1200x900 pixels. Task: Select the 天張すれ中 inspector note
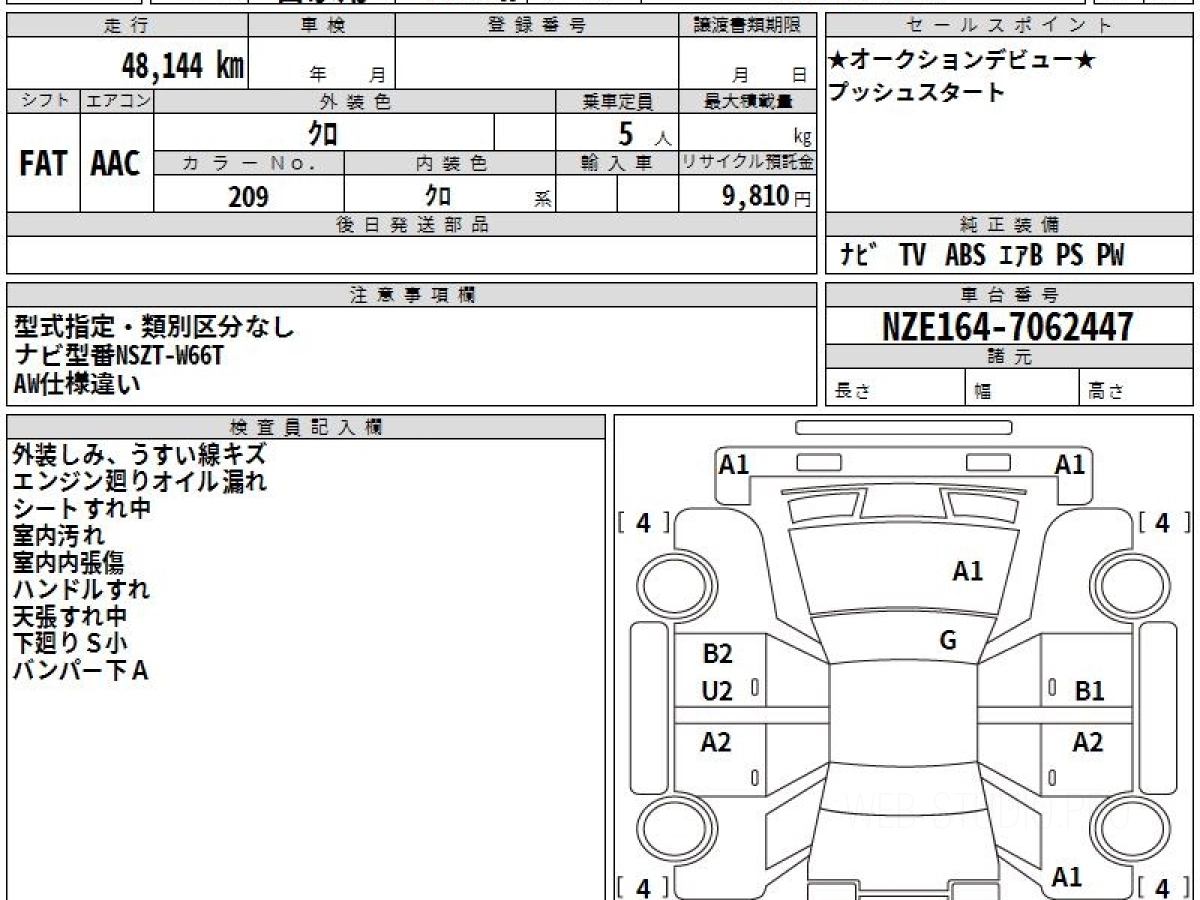70,617
